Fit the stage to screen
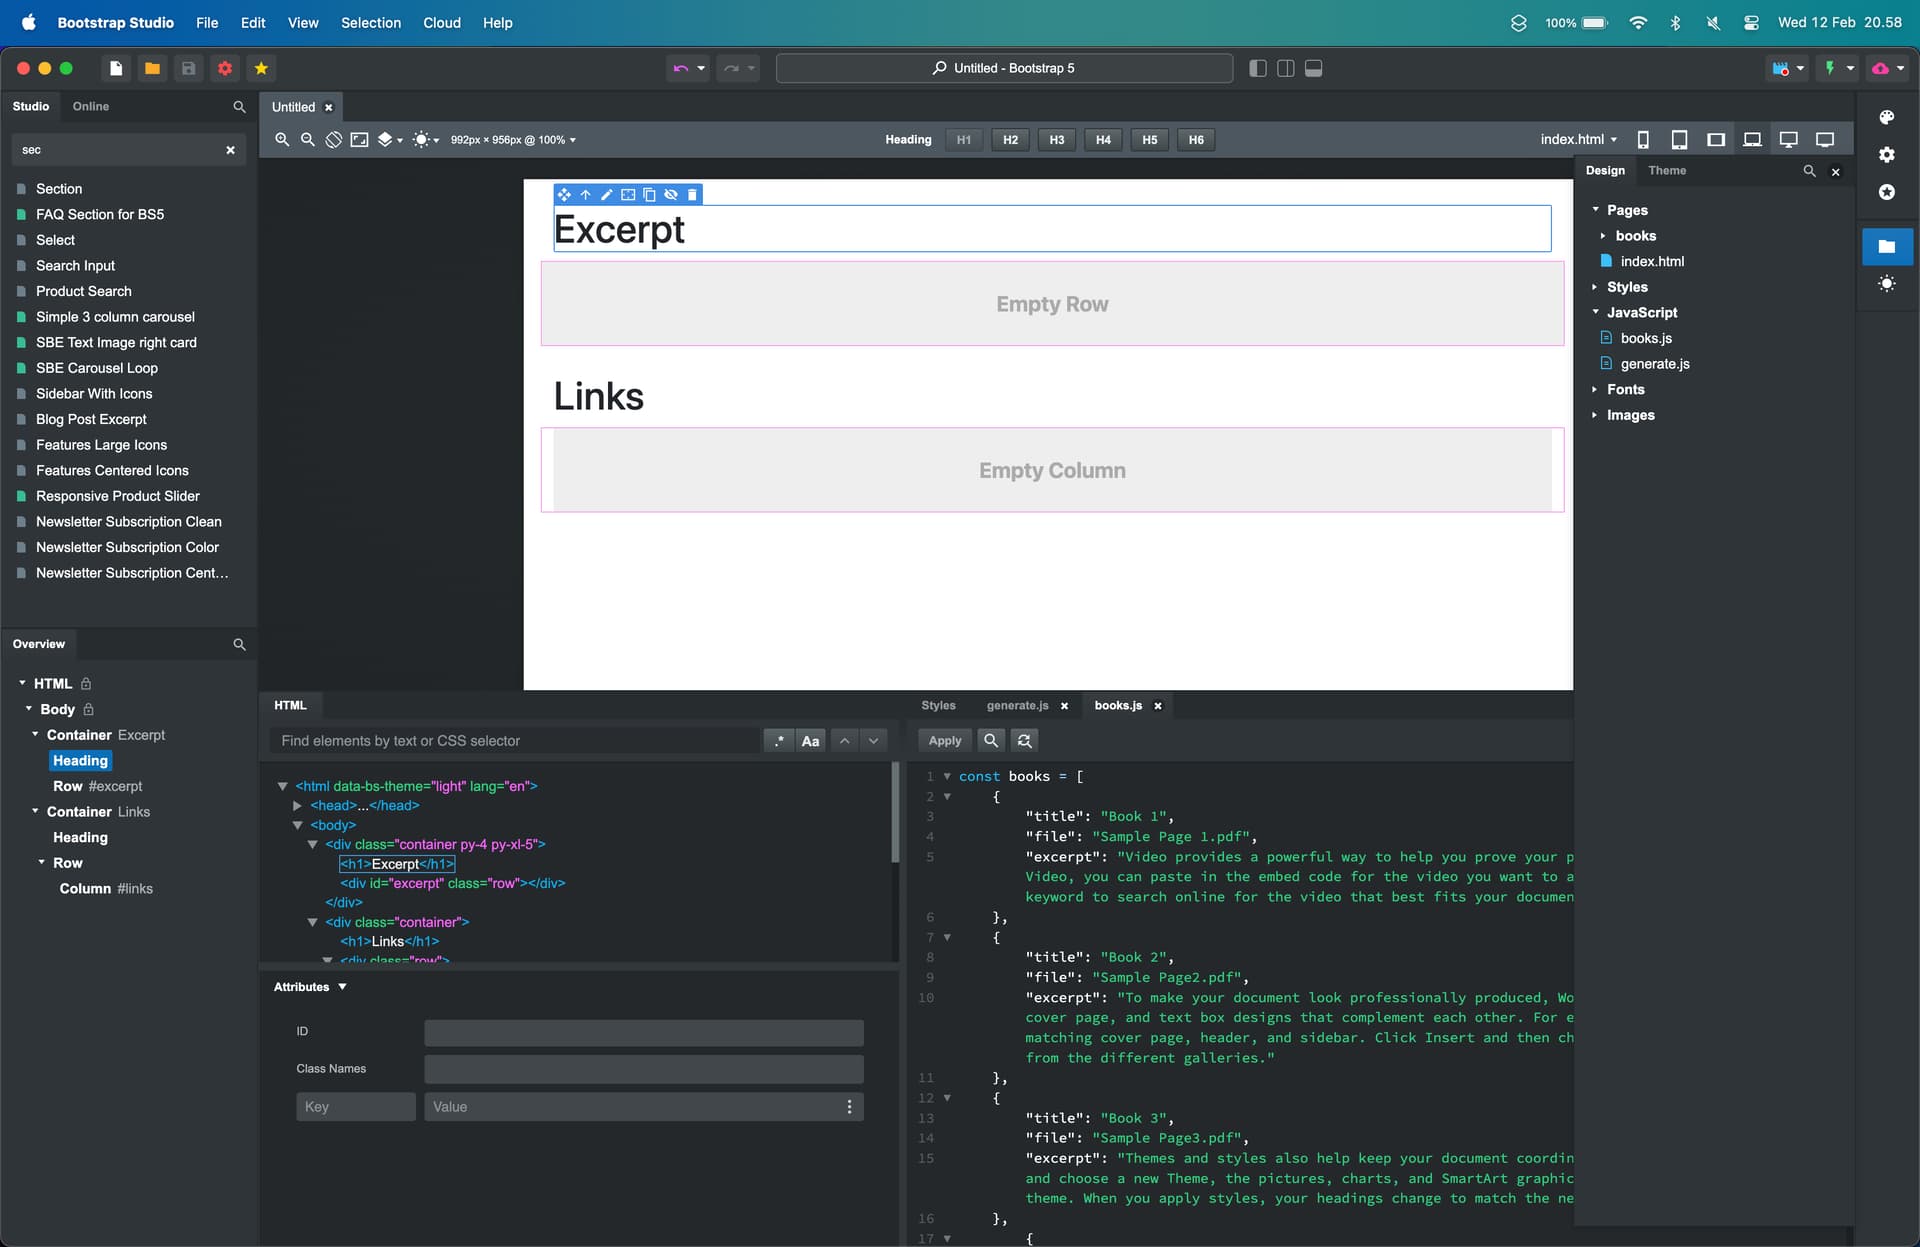 pyautogui.click(x=359, y=140)
